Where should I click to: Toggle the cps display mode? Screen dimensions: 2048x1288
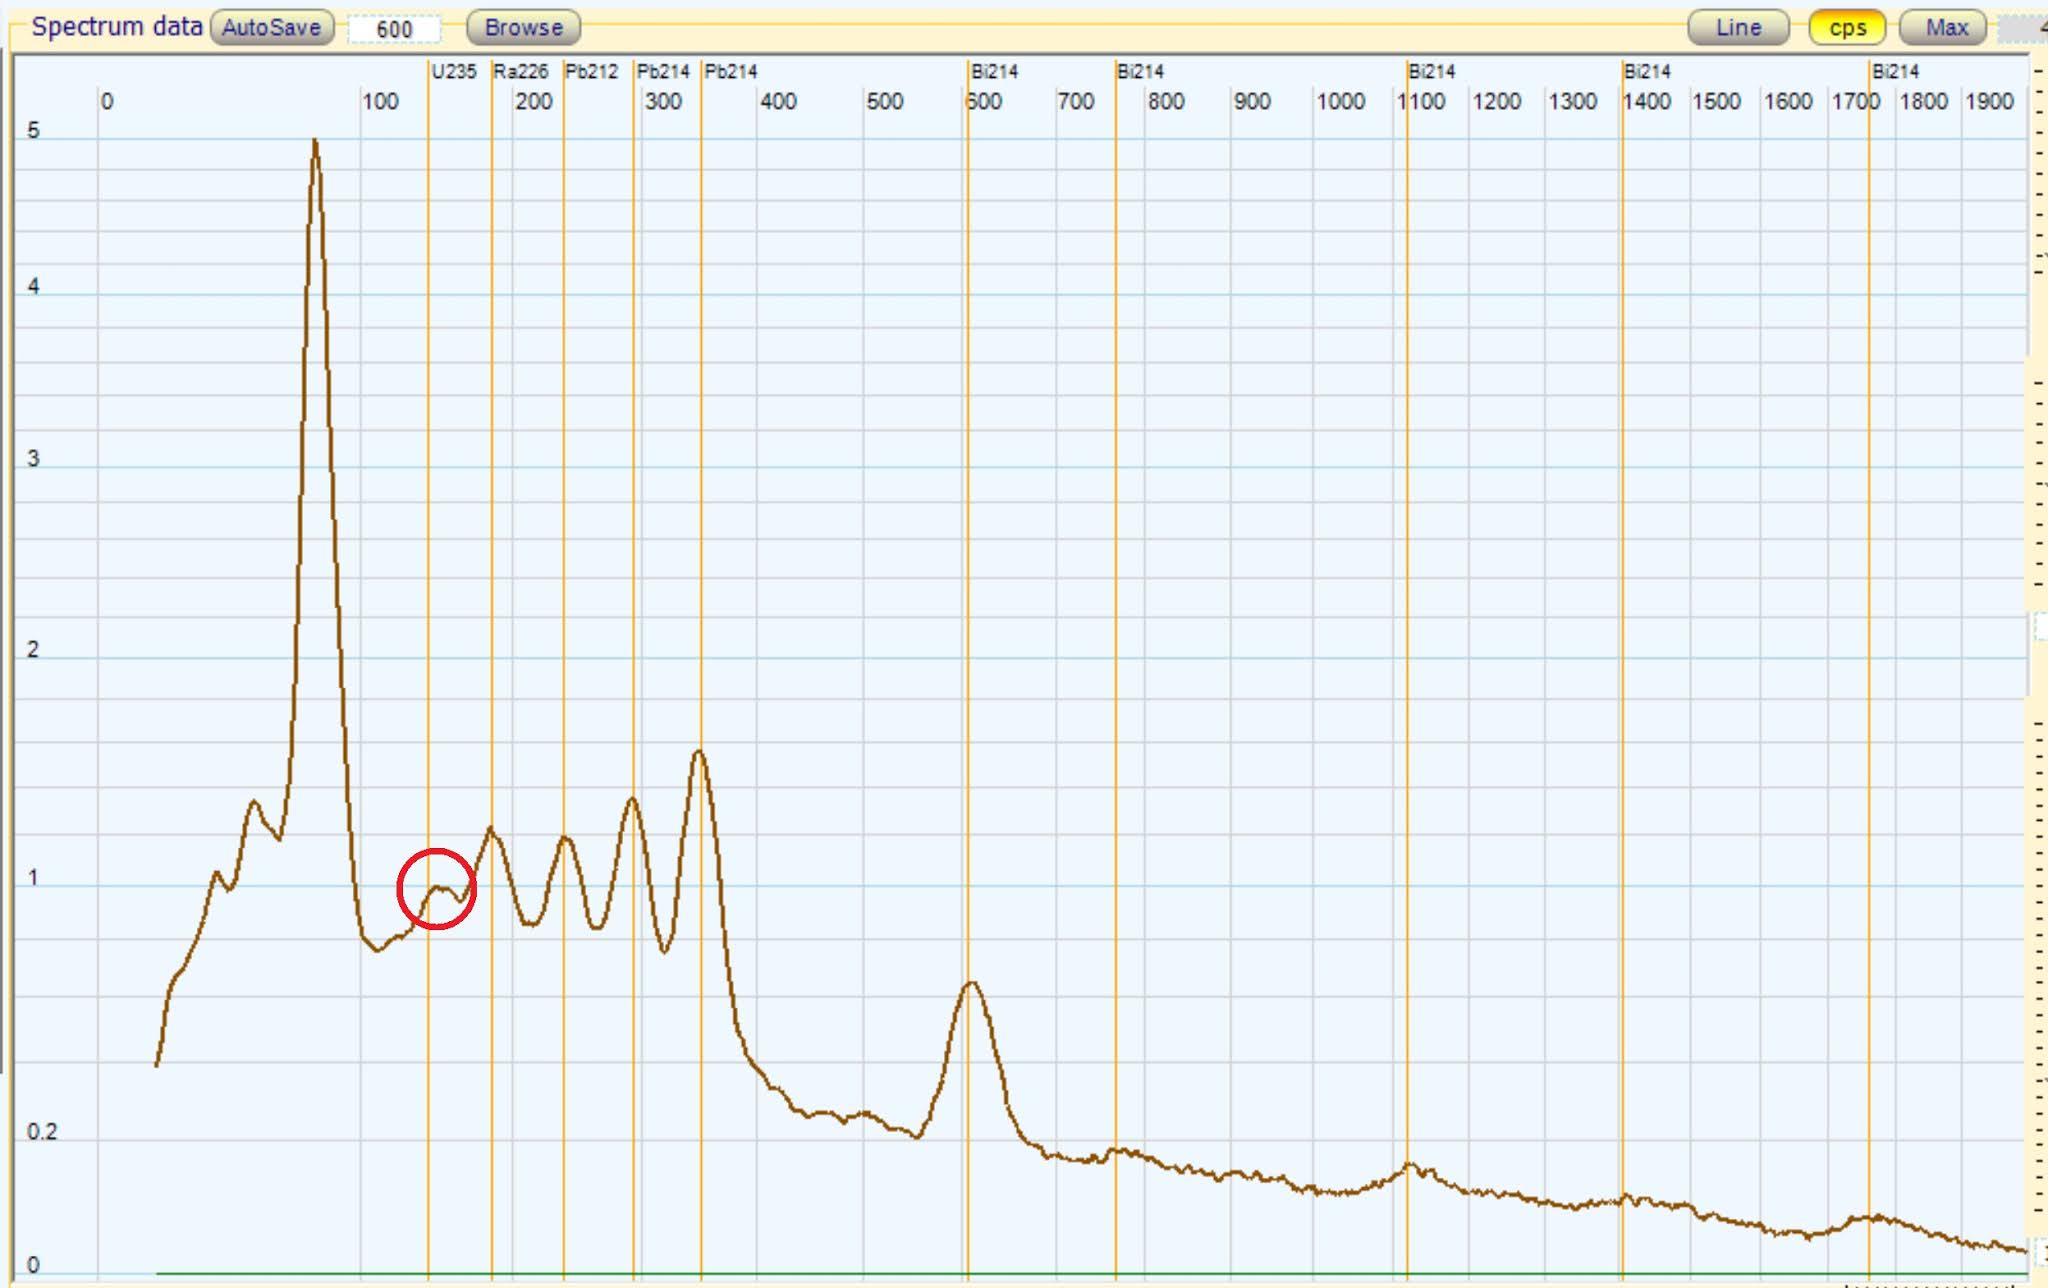1847,28
